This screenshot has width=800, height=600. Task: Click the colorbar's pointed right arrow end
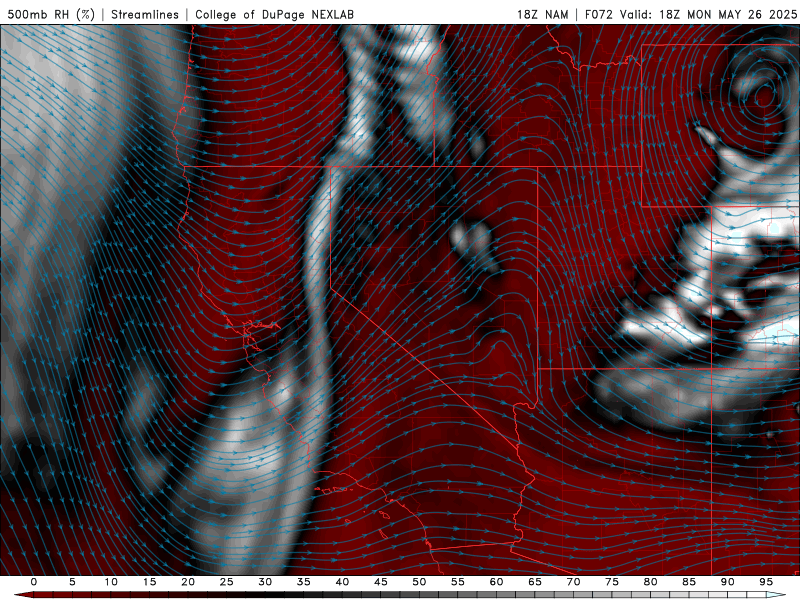tap(777, 595)
